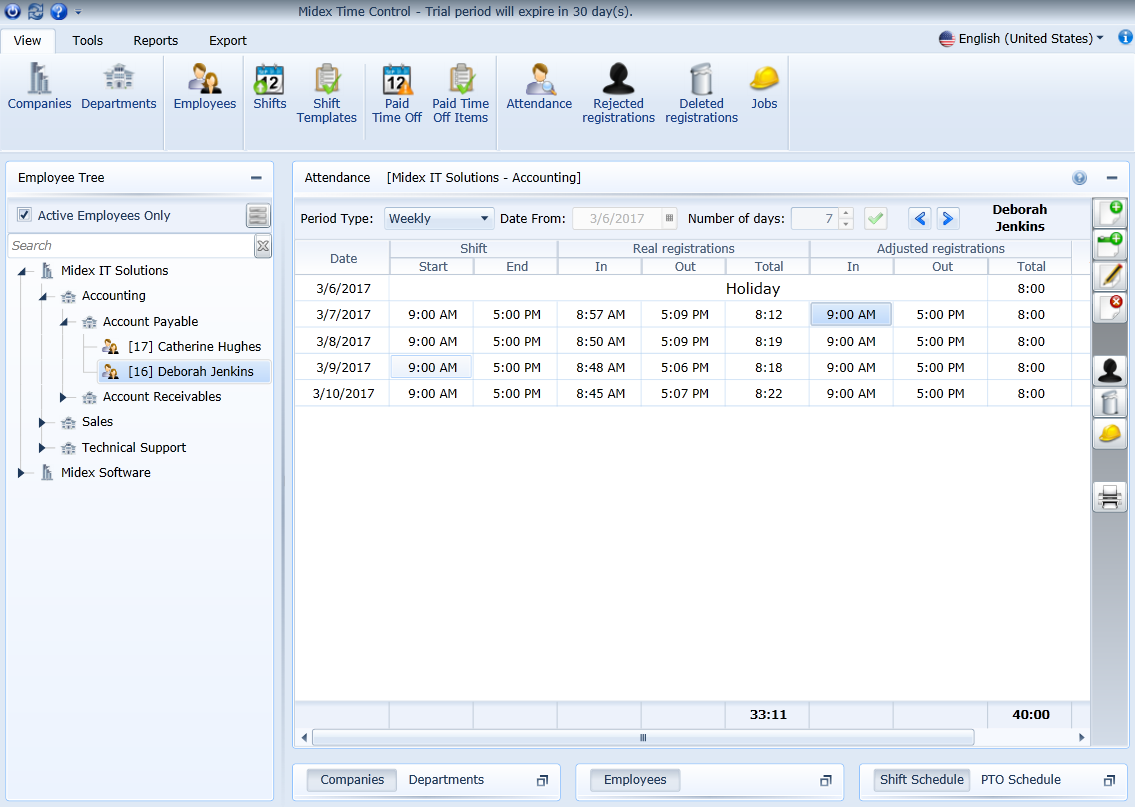
Task: Switch to the Reports ribbon tab
Action: (x=155, y=41)
